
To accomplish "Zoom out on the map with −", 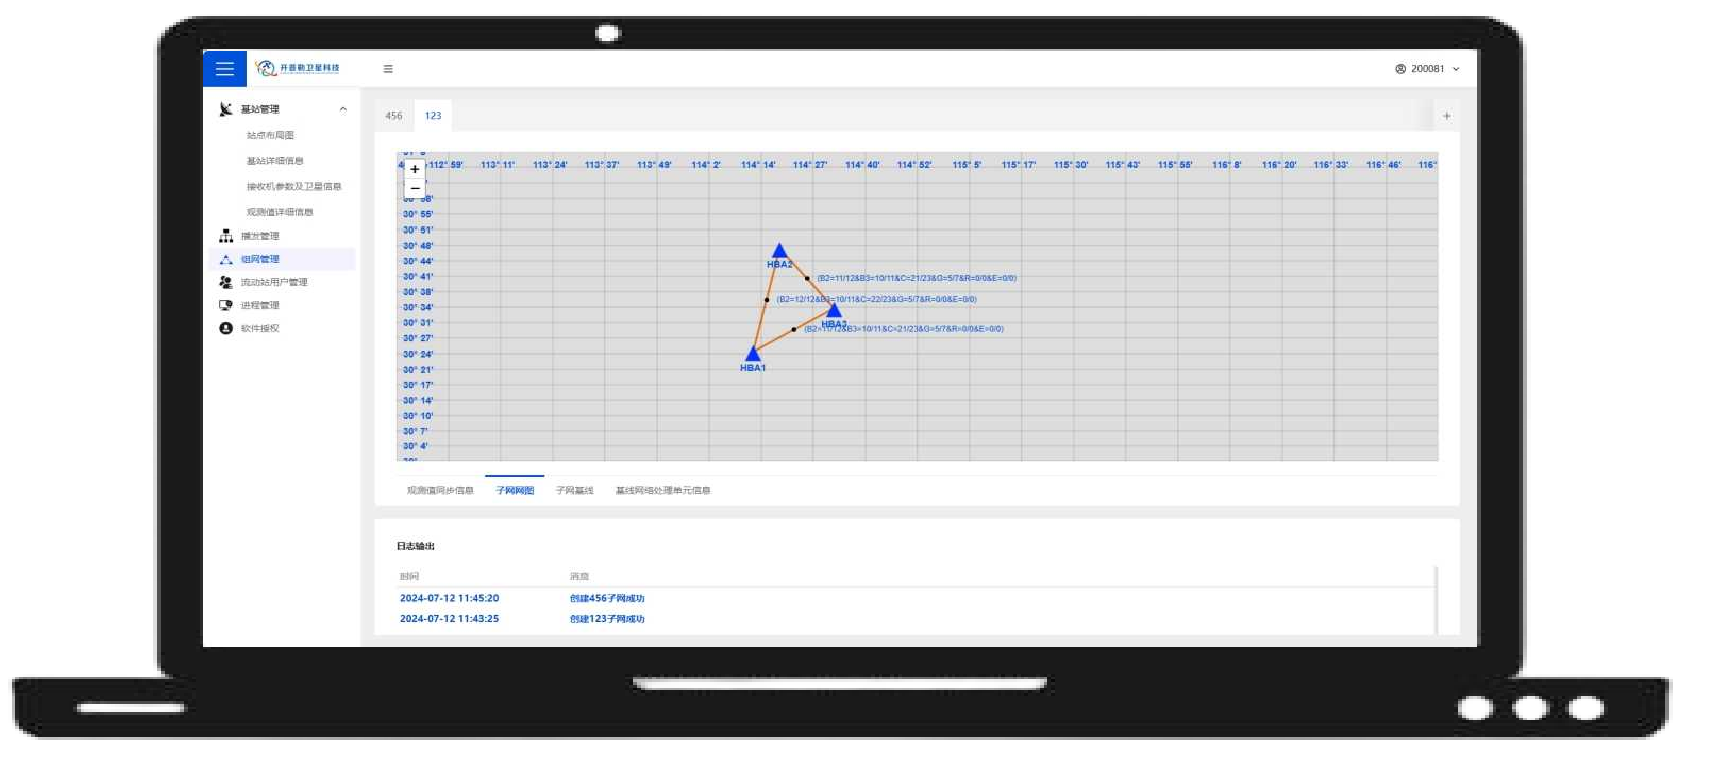I will click(415, 188).
